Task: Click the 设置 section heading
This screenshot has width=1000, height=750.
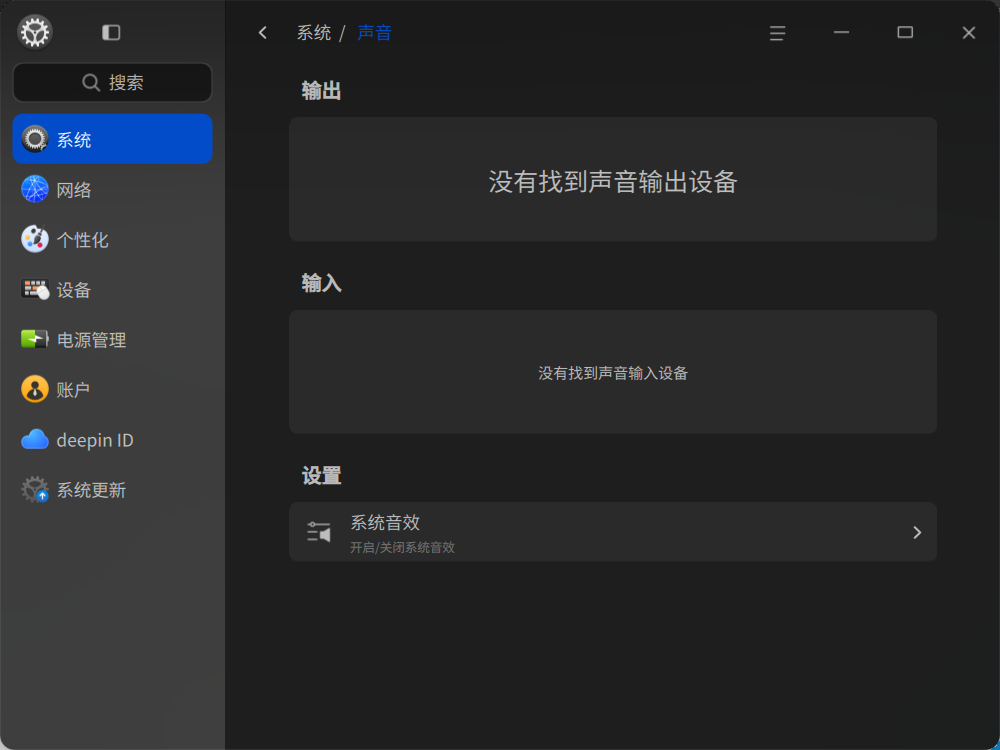Action: 321,476
